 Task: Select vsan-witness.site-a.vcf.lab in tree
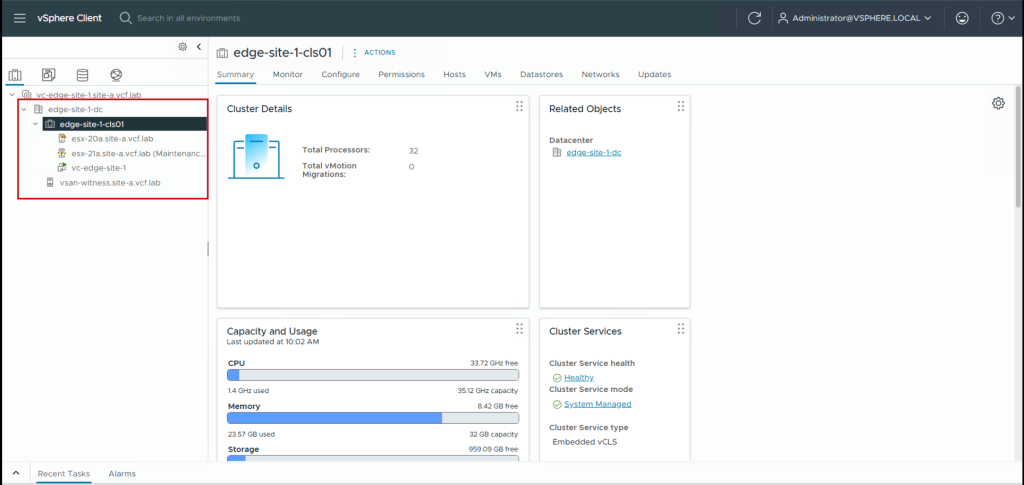click(110, 183)
